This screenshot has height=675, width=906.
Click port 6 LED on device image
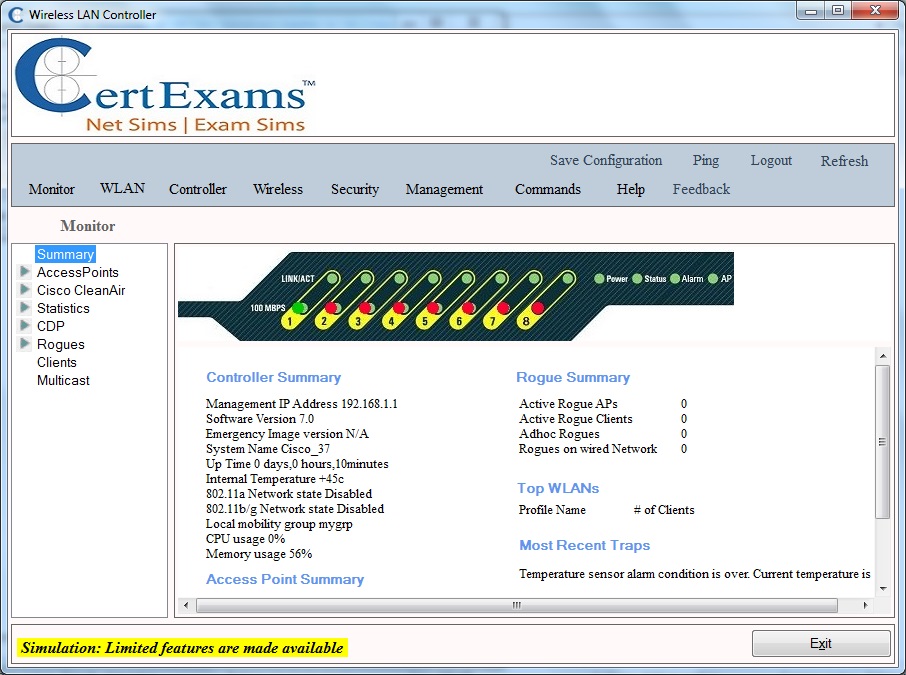point(468,309)
